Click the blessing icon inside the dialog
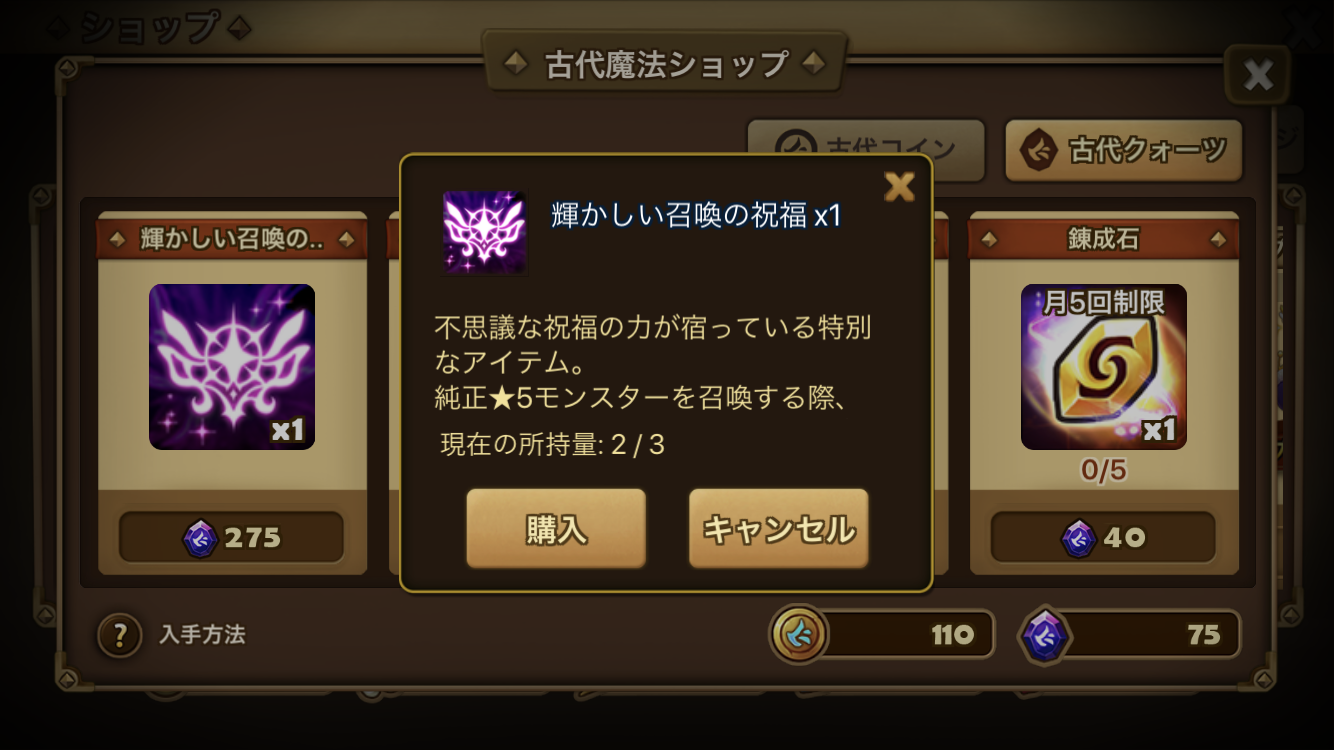Image resolution: width=1334 pixels, height=750 pixels. coord(484,232)
